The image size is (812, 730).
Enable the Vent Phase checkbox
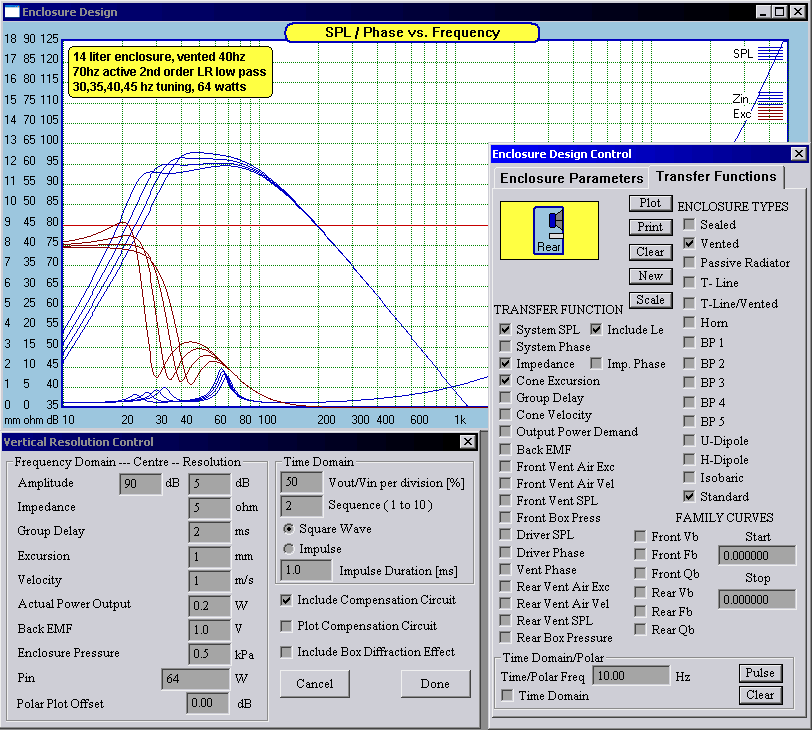505,570
